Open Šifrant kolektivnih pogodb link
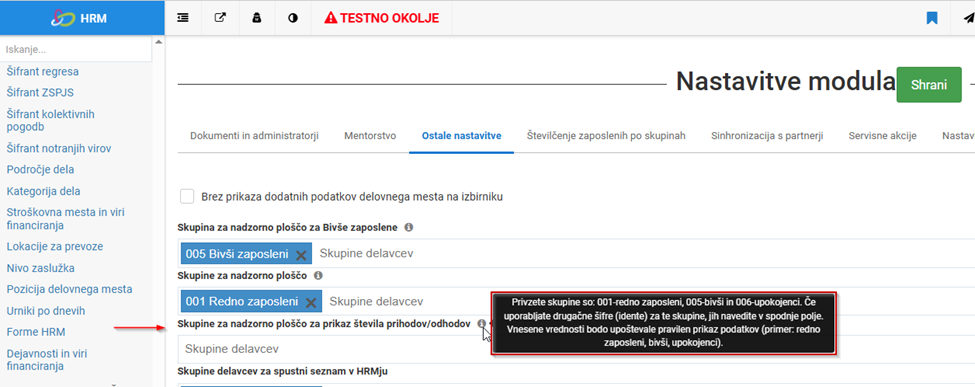The image size is (975, 387). click(x=50, y=121)
